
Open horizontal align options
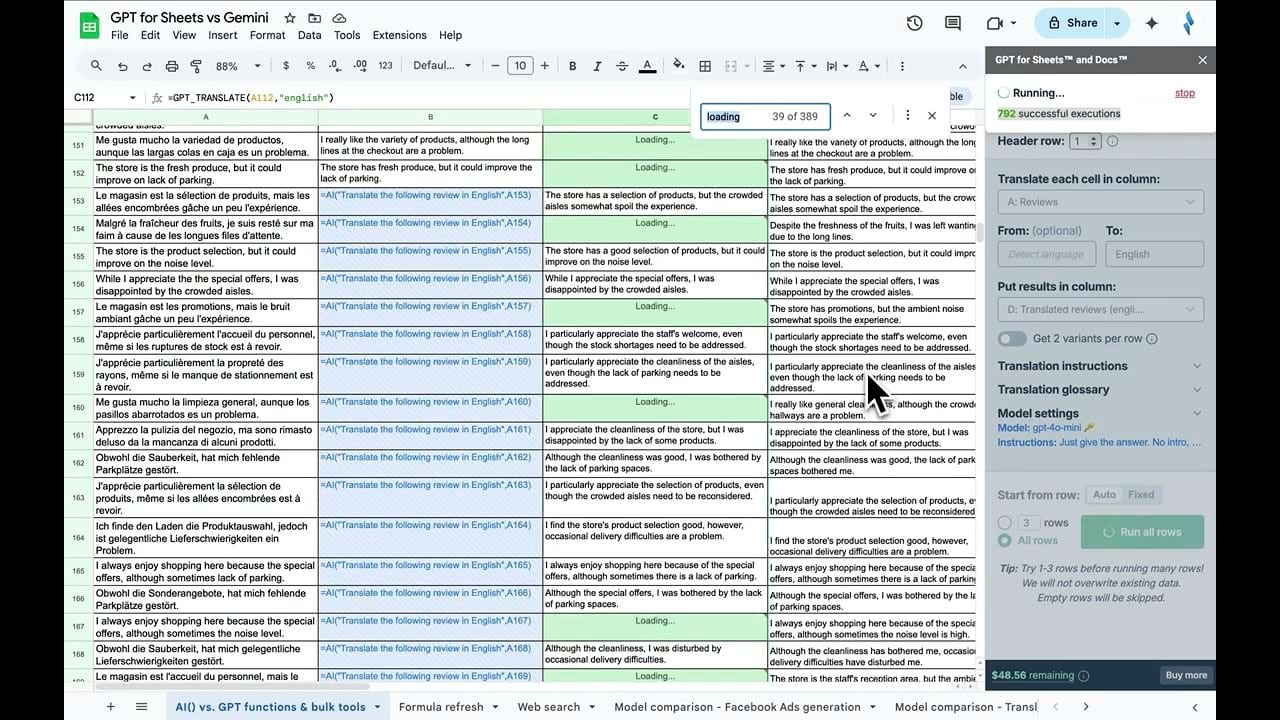pos(772,66)
